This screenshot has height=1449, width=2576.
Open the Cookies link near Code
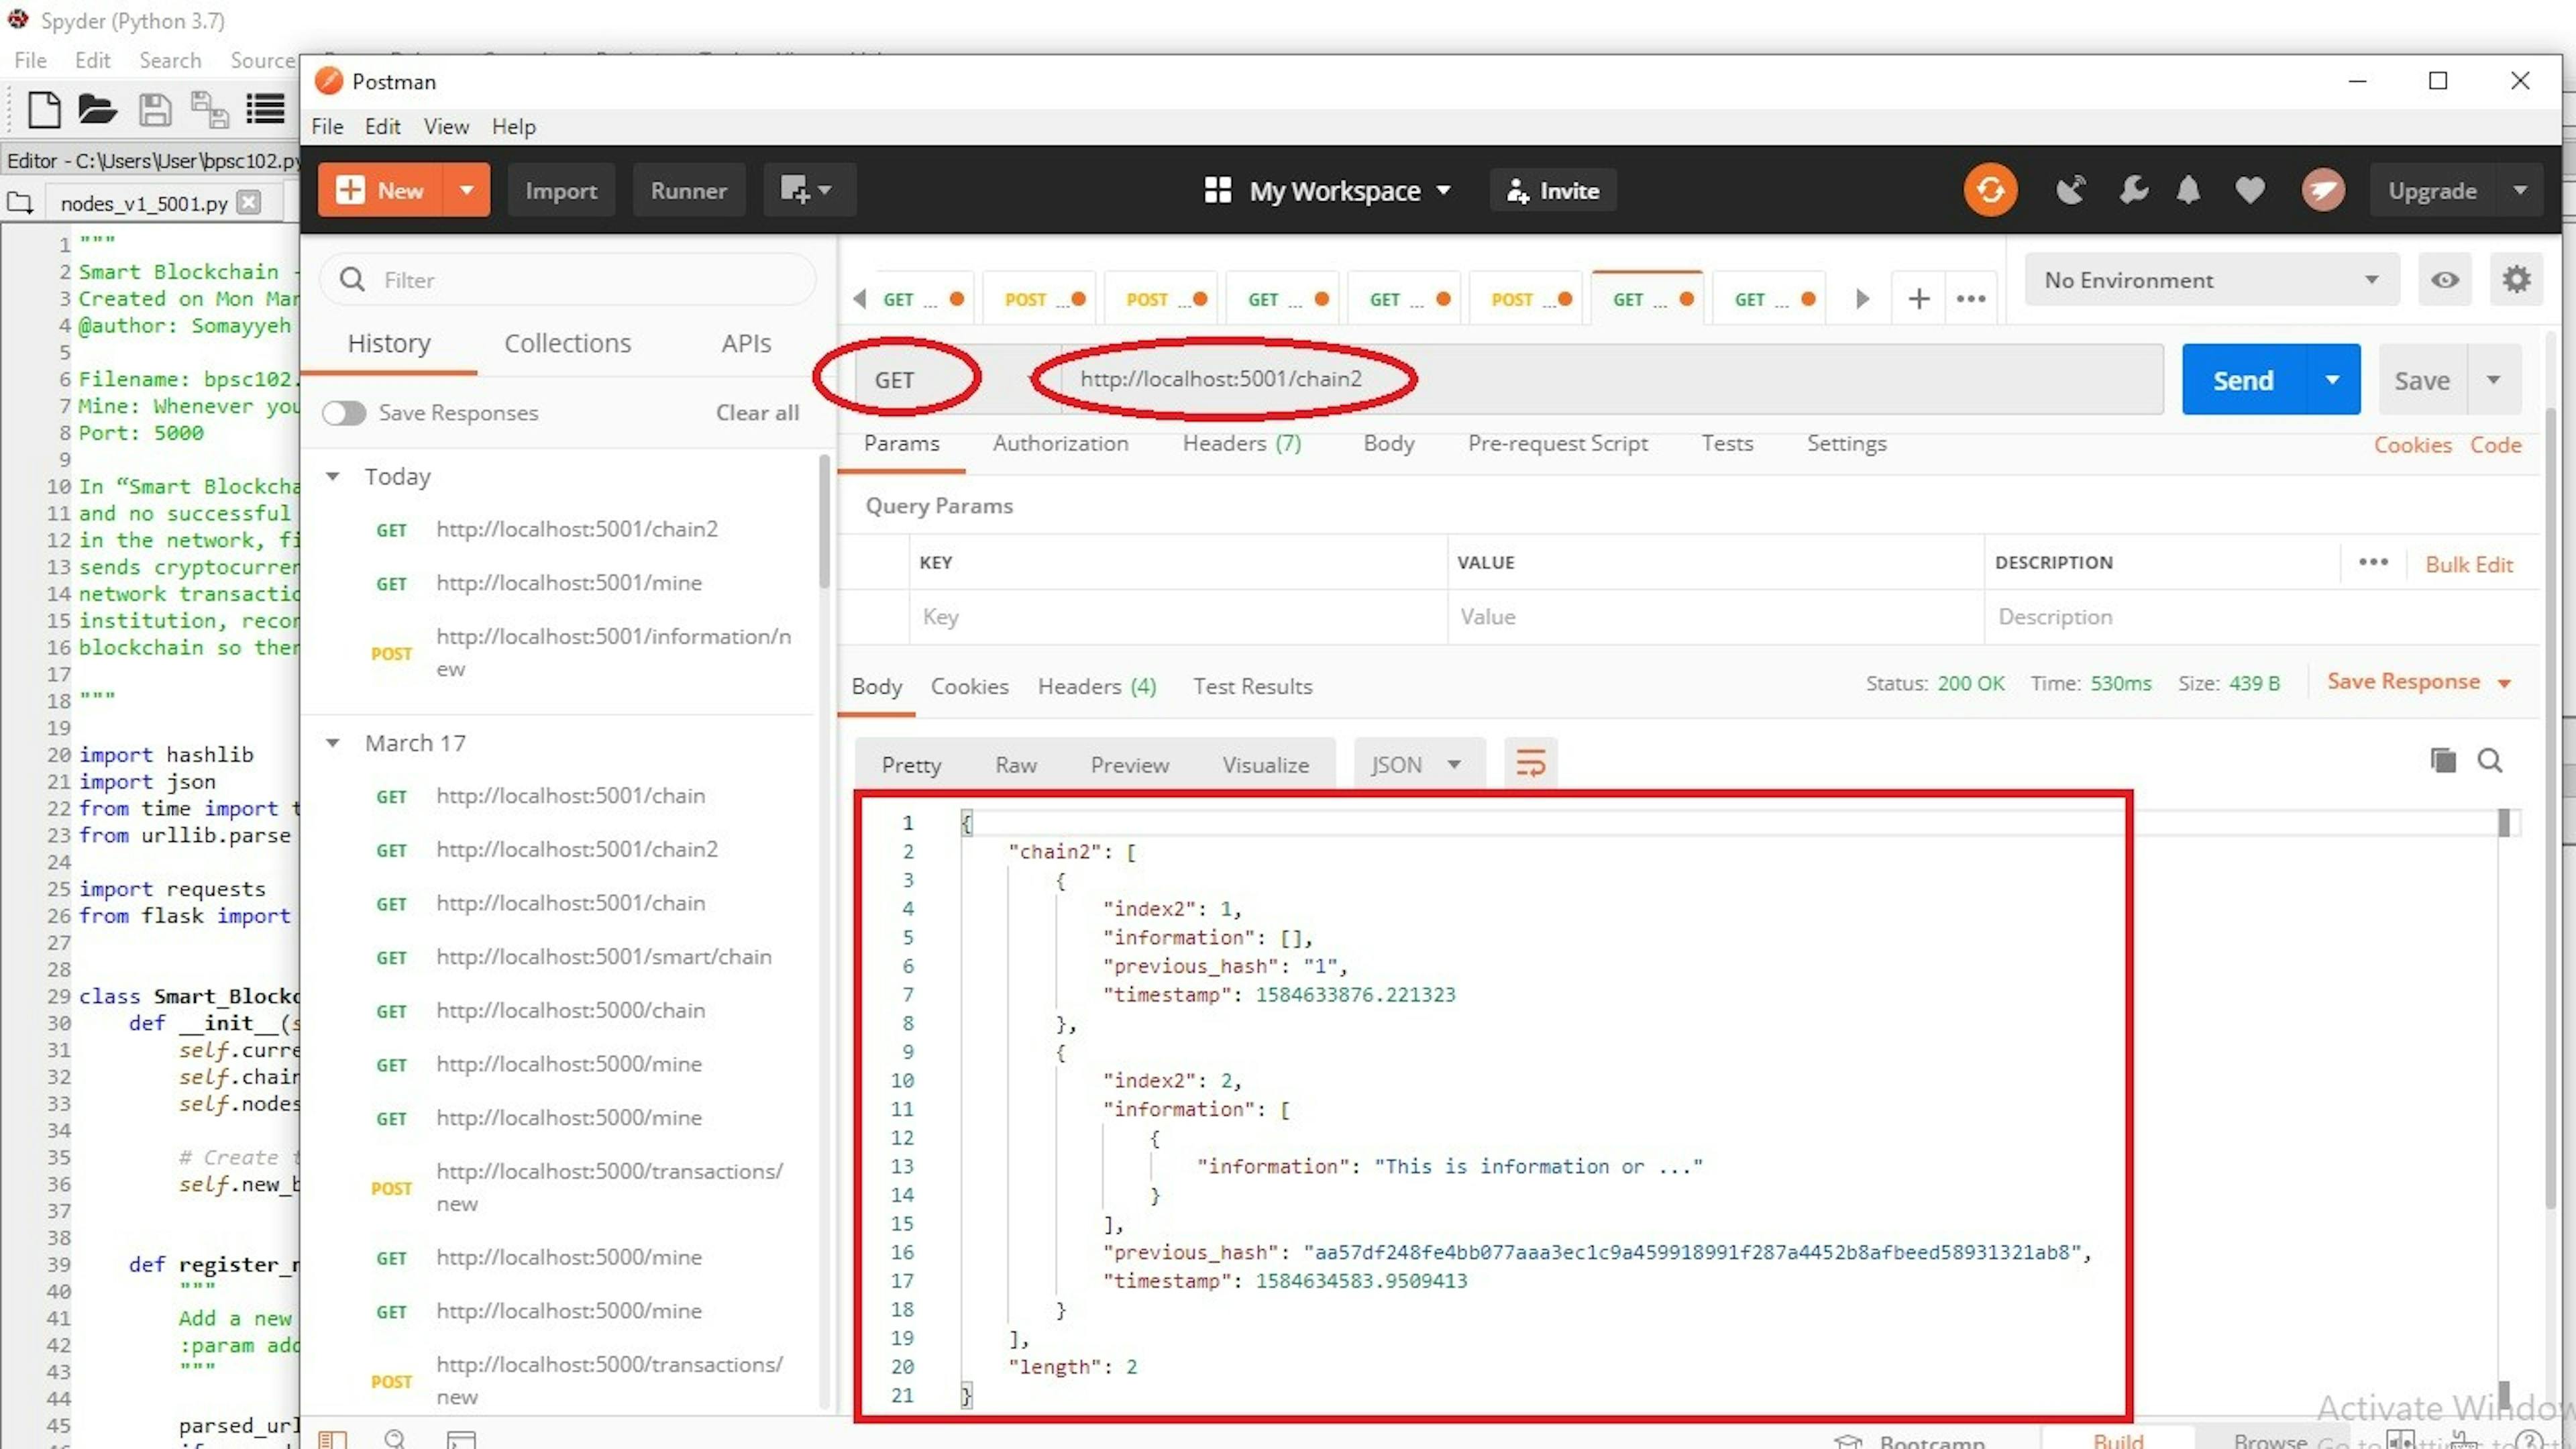click(2412, 445)
